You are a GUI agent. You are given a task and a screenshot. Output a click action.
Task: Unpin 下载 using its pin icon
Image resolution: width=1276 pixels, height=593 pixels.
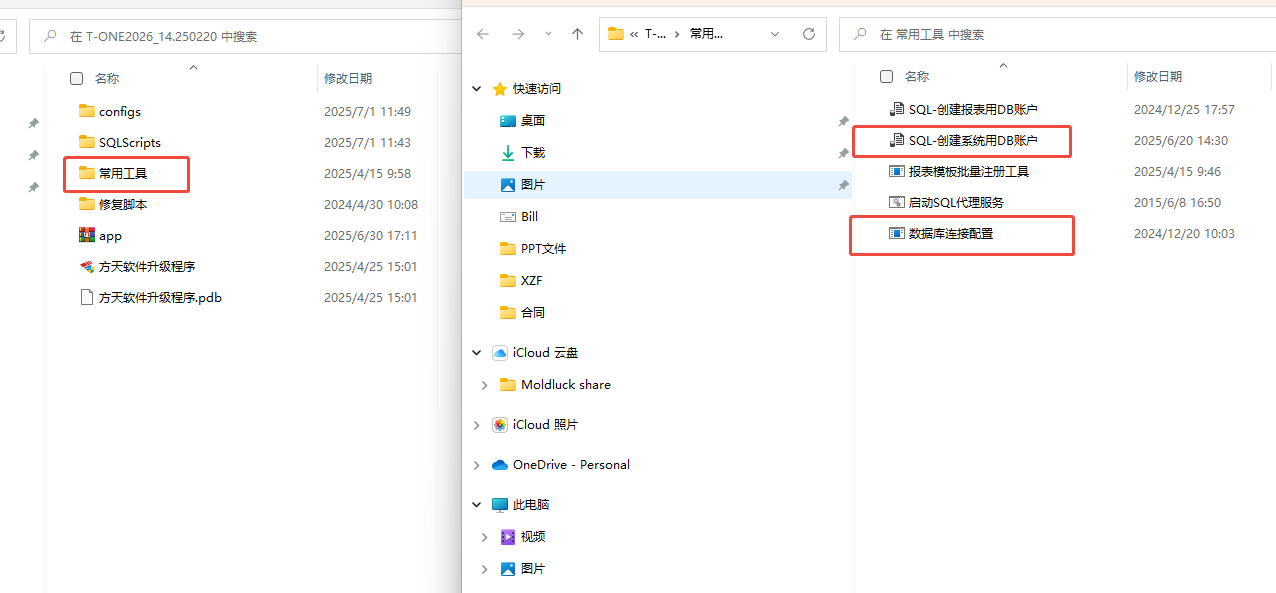pos(843,153)
